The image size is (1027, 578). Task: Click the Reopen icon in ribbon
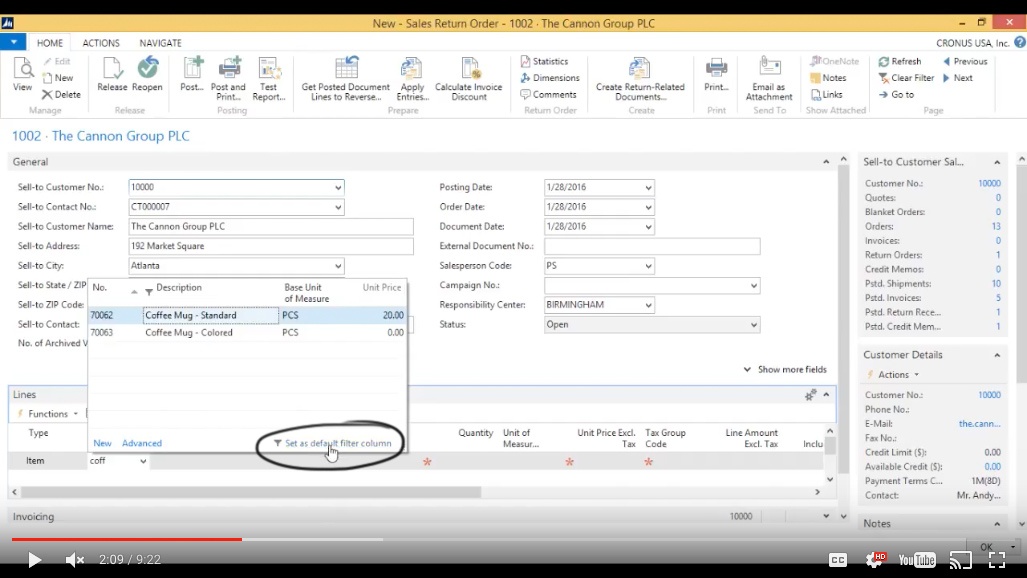coord(147,74)
